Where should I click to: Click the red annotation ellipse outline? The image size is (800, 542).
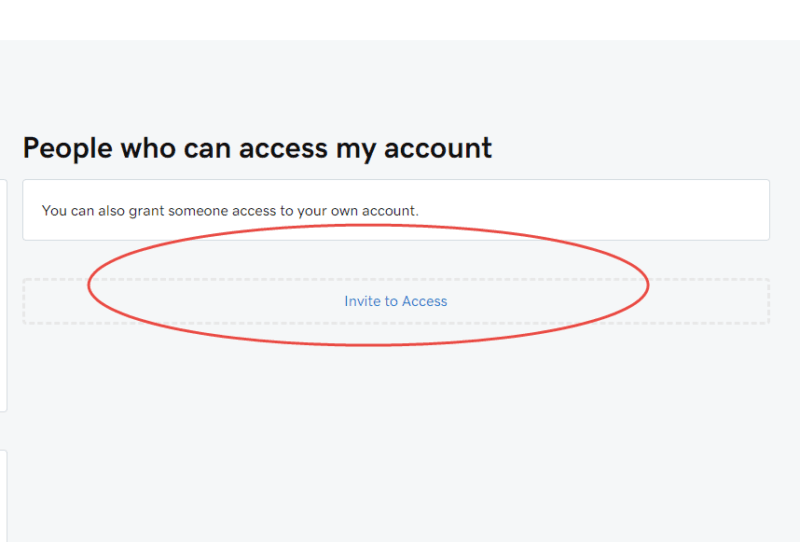click(368, 345)
